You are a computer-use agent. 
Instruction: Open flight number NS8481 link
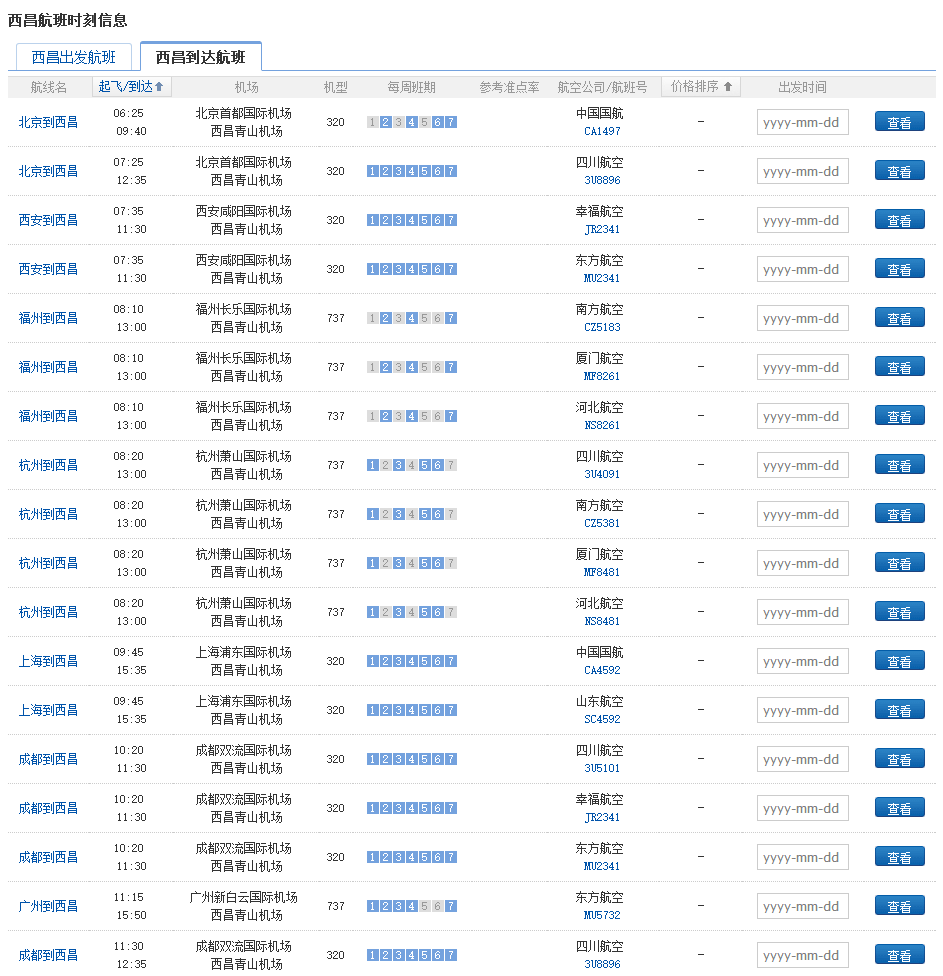point(601,621)
